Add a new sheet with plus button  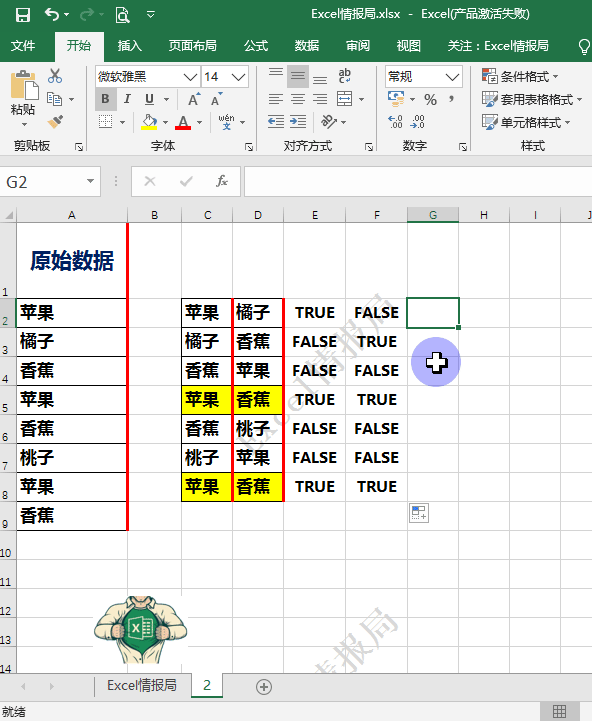coord(264,687)
